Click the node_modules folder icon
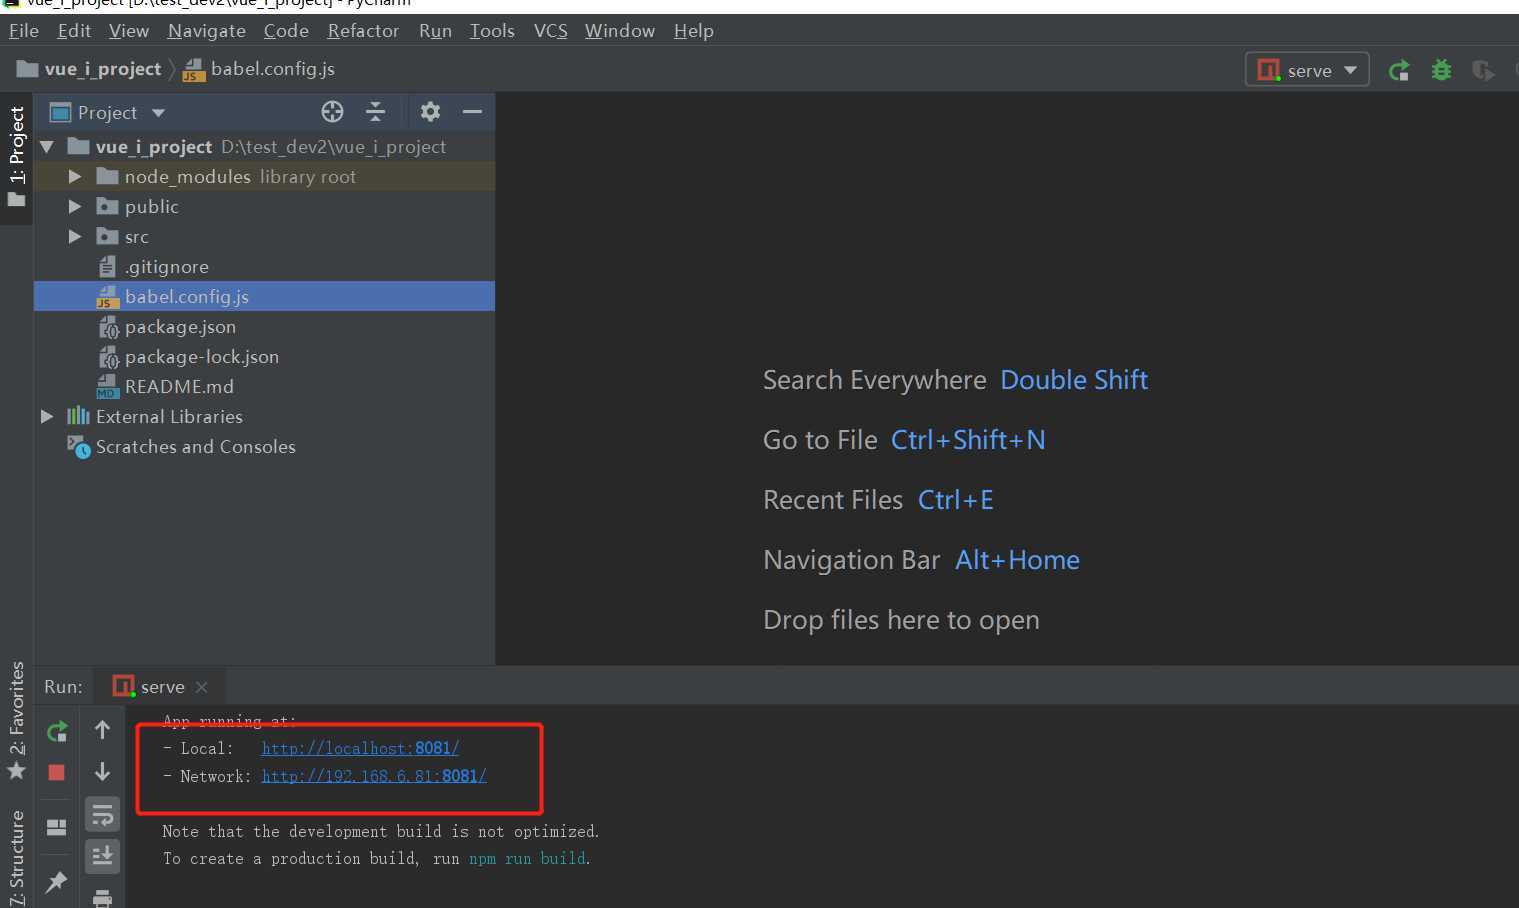1519x908 pixels. click(108, 177)
